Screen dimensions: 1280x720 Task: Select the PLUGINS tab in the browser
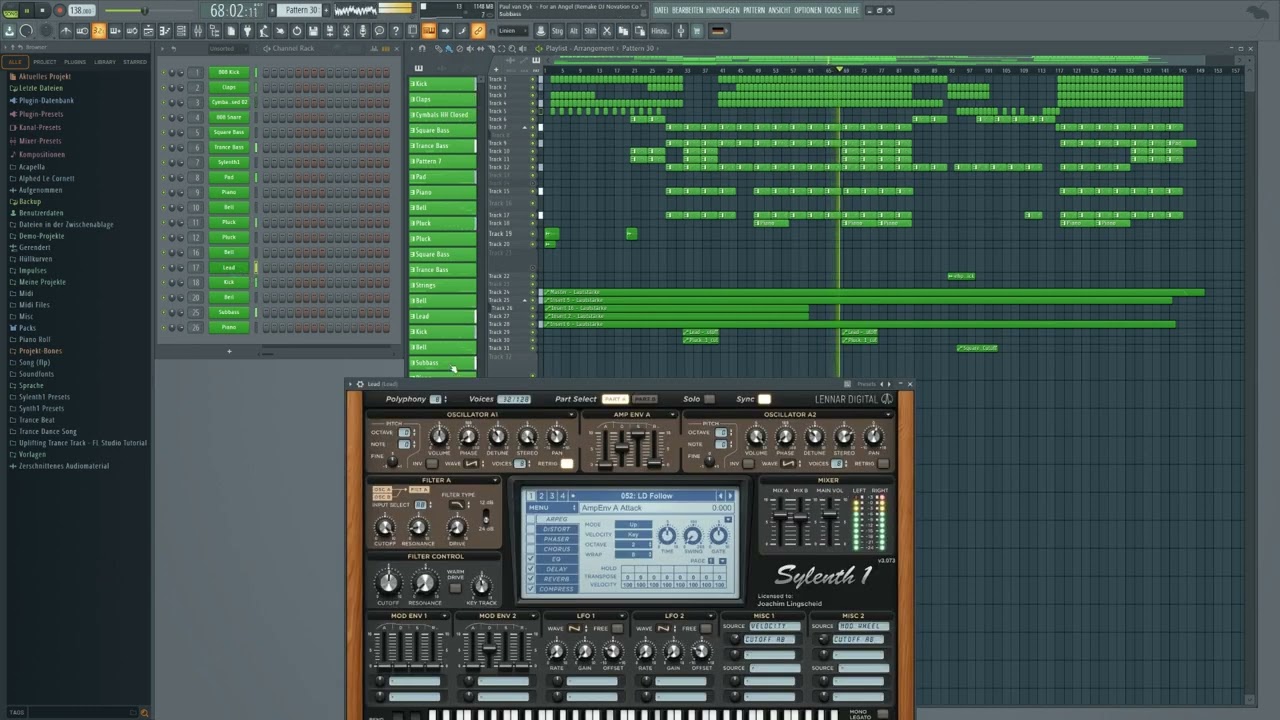[75, 62]
